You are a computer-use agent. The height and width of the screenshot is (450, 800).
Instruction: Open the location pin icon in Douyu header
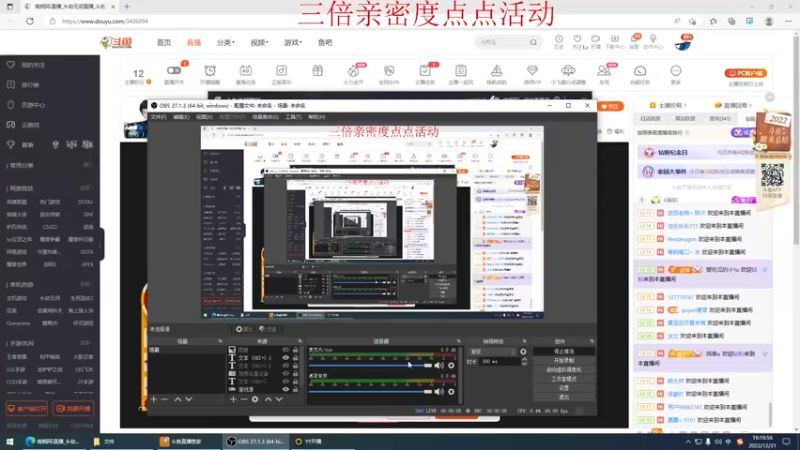pyautogui.click(x=653, y=39)
